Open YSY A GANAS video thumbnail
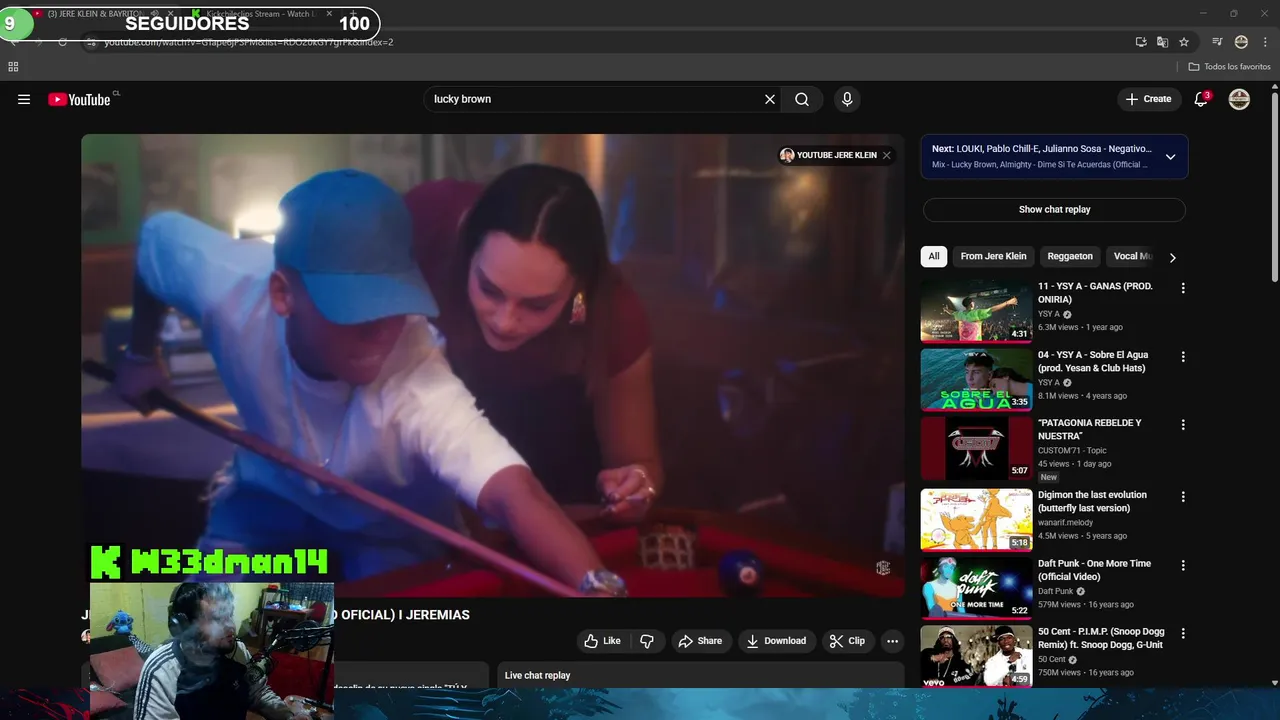This screenshot has width=1280, height=720. (x=976, y=311)
